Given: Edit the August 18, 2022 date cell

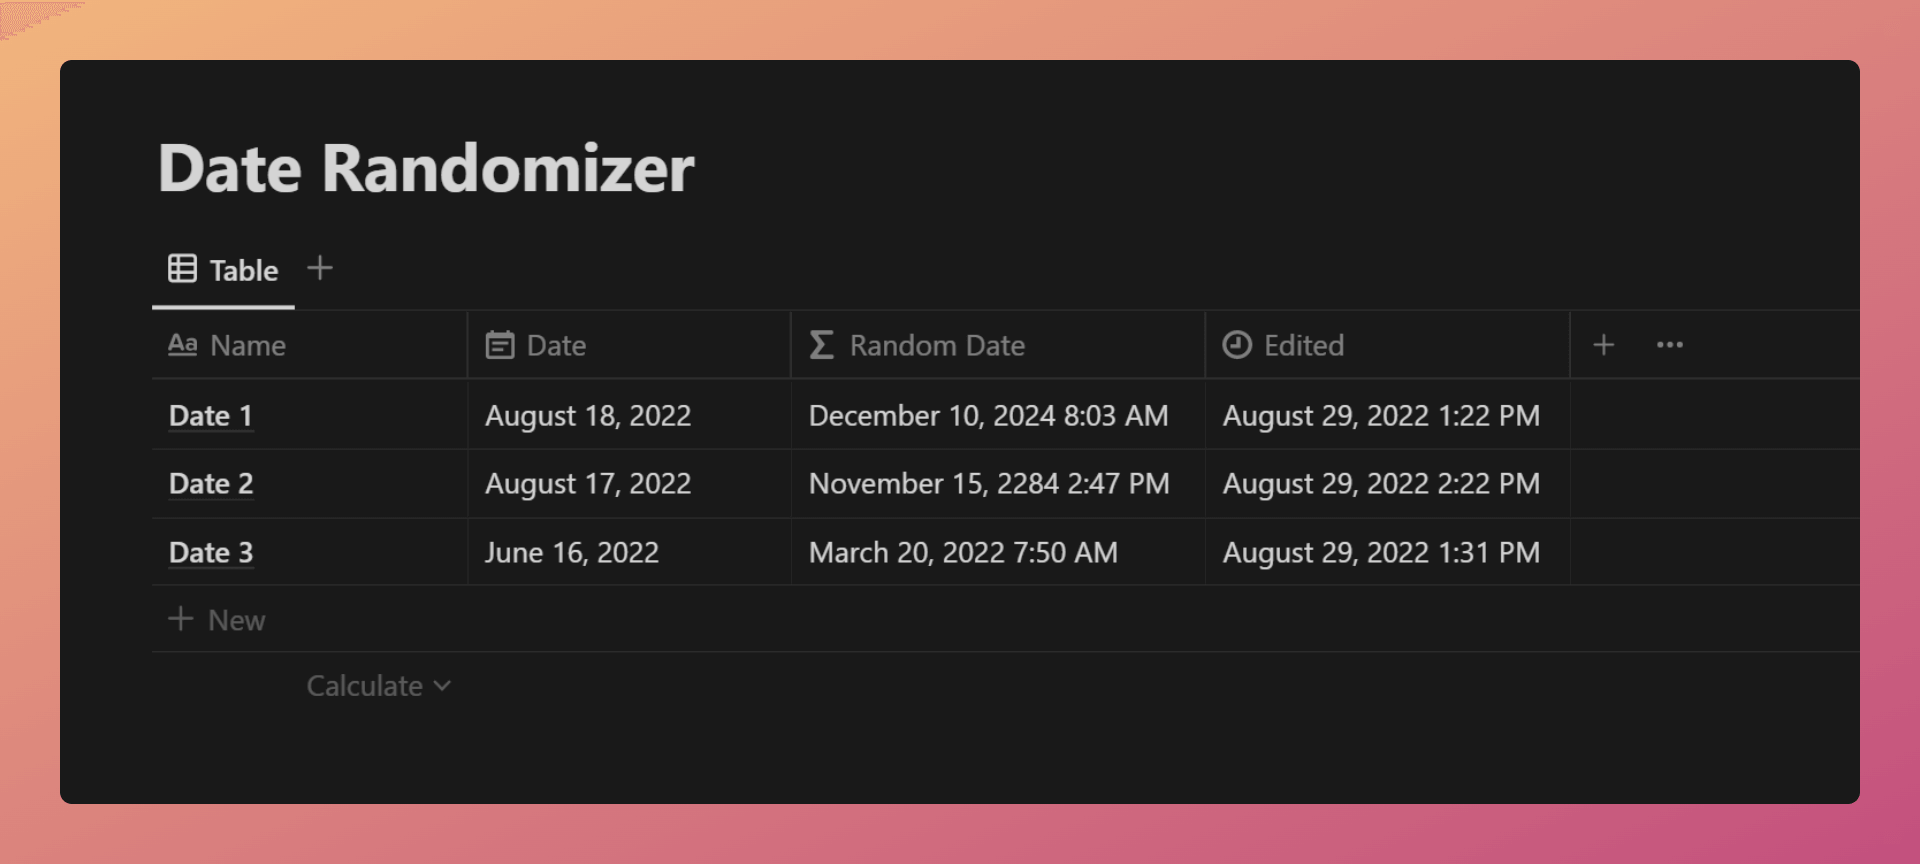Looking at the screenshot, I should point(629,415).
